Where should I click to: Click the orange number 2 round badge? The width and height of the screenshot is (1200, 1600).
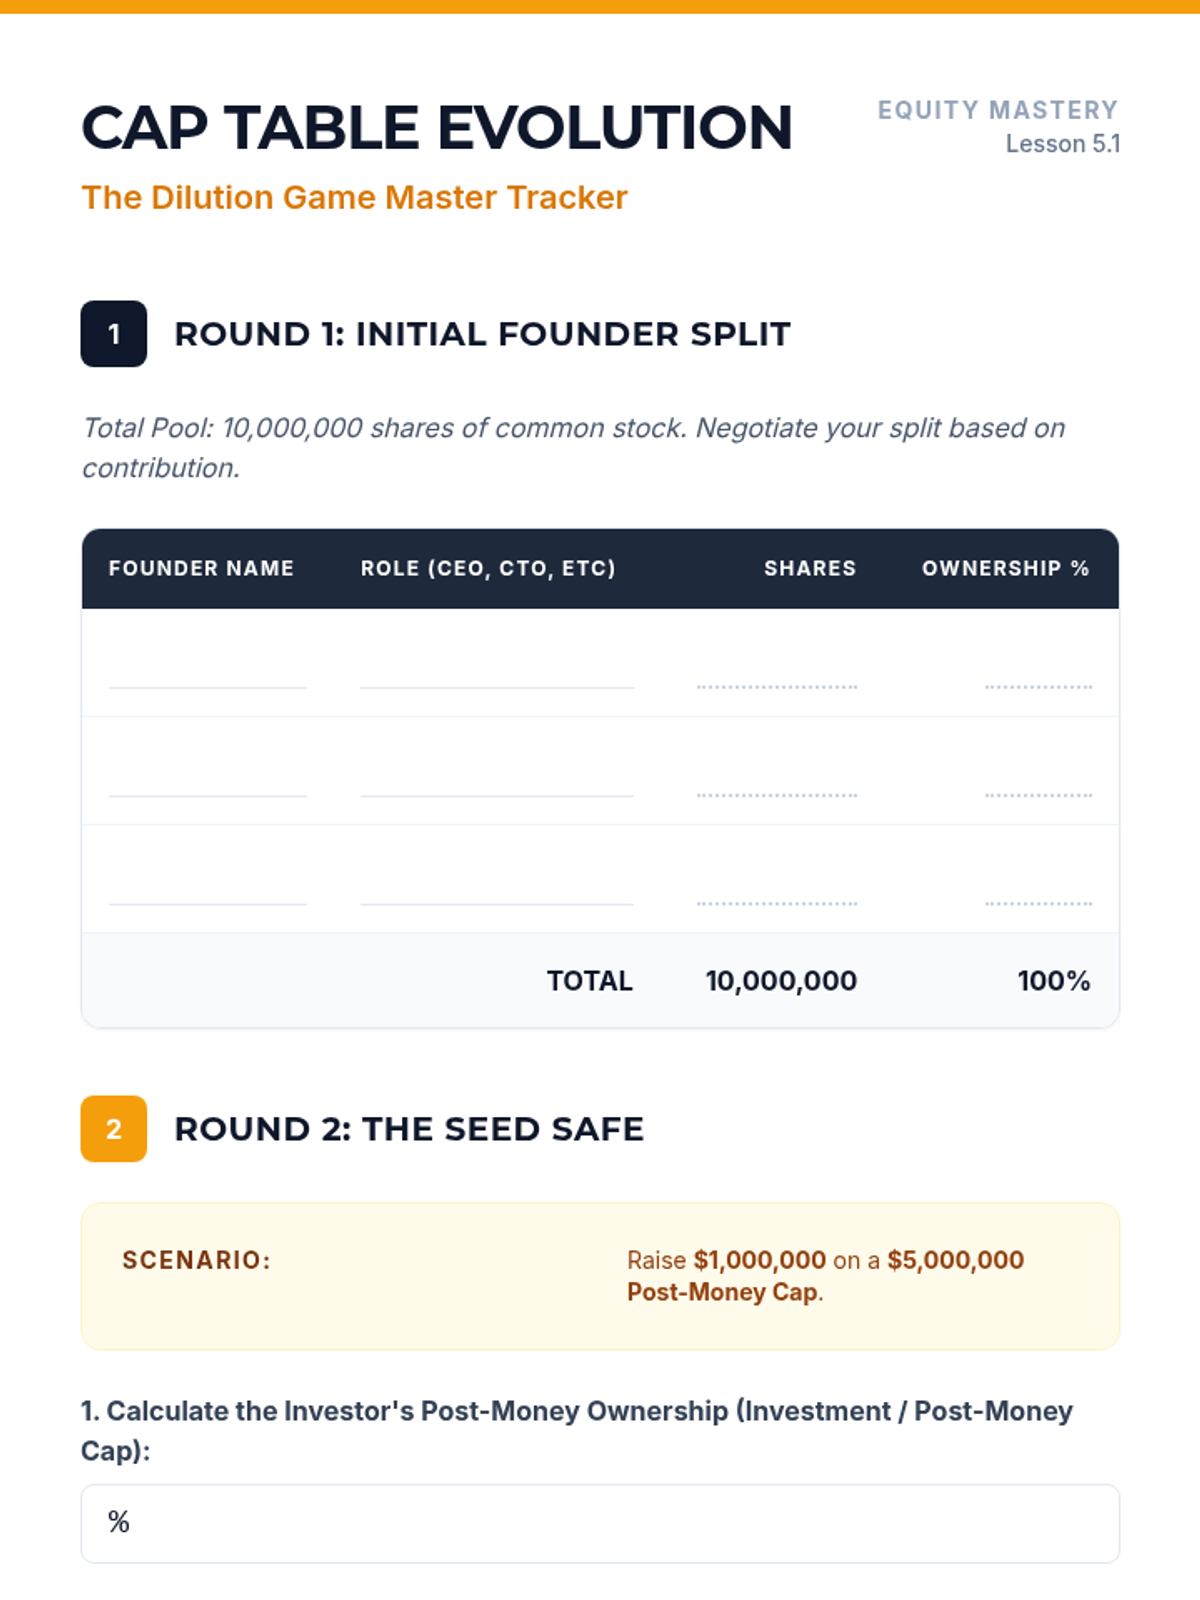click(114, 1129)
